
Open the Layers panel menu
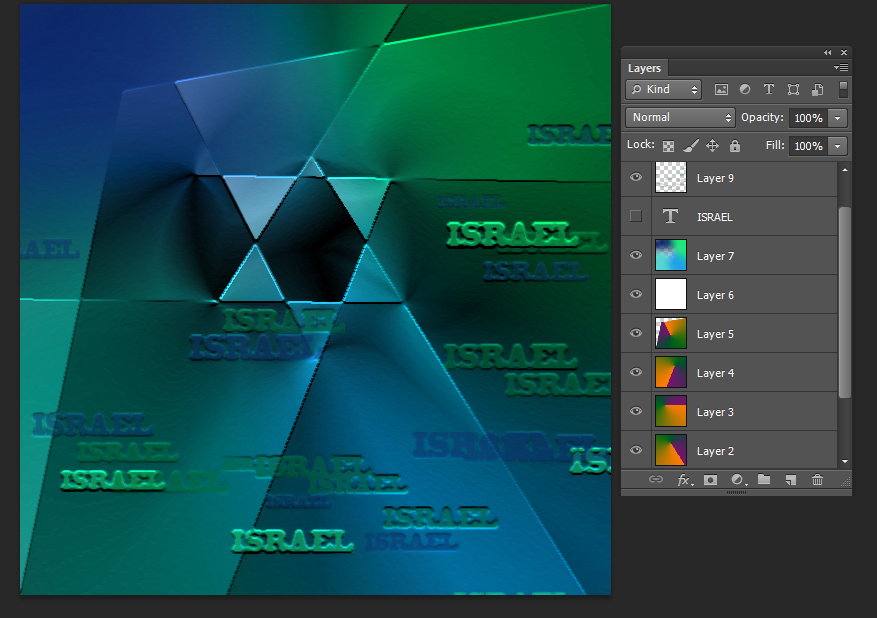[x=841, y=68]
